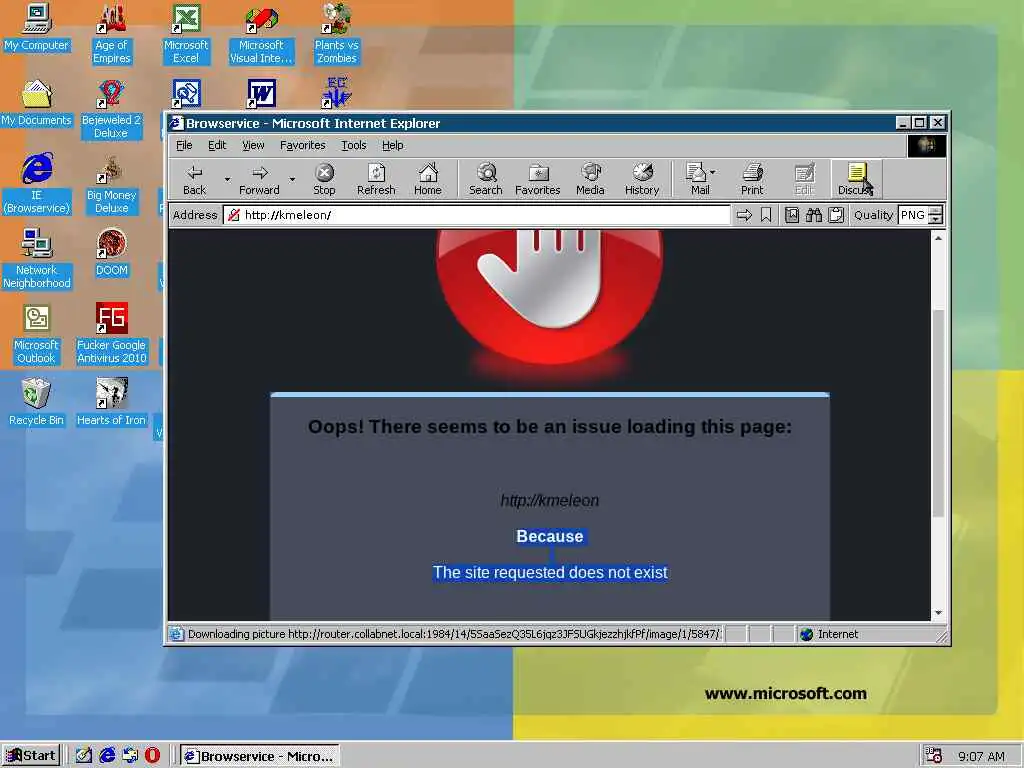The image size is (1024, 768).
Task: Select Microsoft Excel desktop shortcut
Action: tap(186, 34)
